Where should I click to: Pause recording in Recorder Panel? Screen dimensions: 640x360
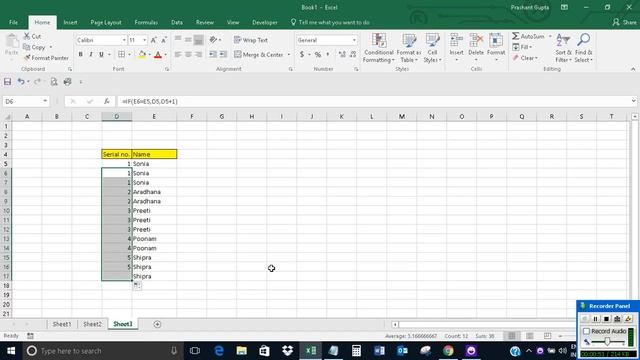(x=596, y=319)
